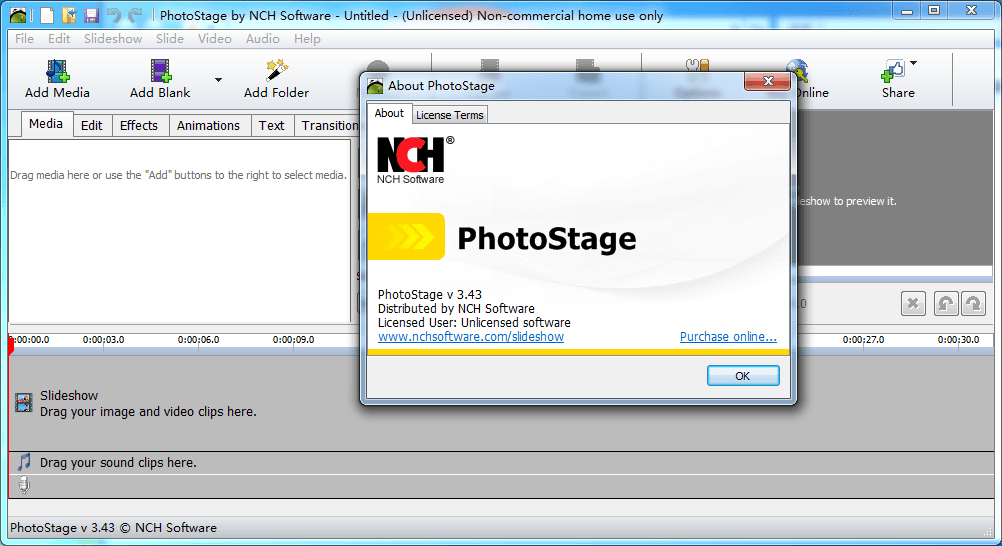Click the NCH Software logo in dialog
The image size is (1002, 546).
click(x=414, y=160)
